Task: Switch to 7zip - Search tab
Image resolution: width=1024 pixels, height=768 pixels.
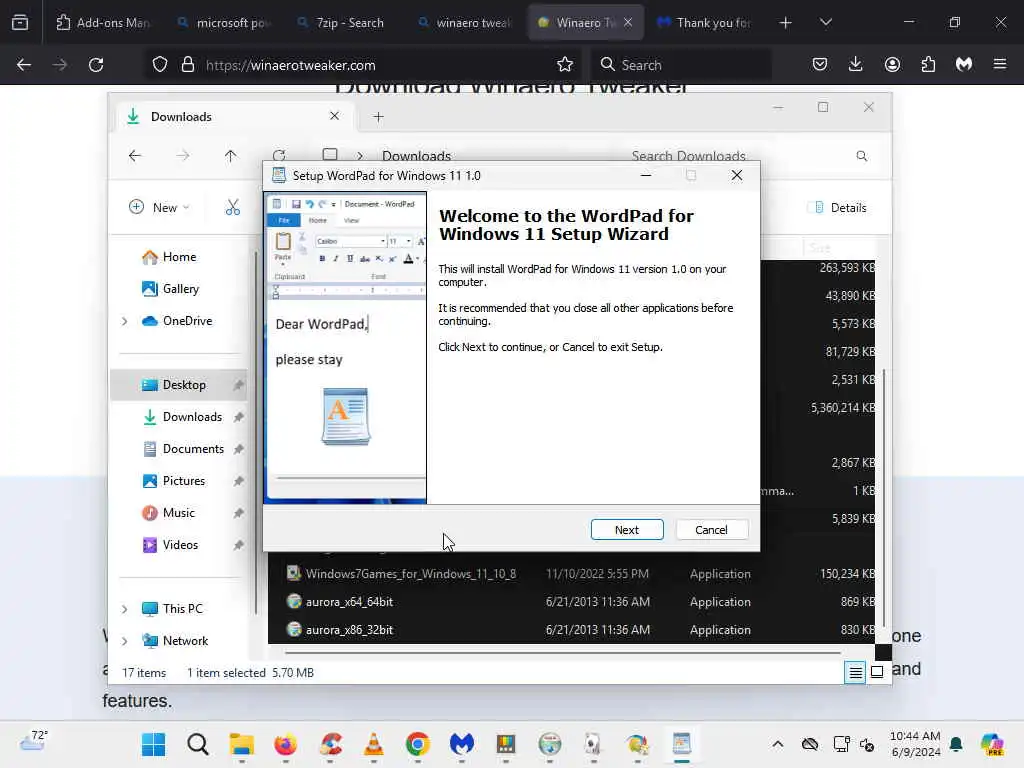Action: [342, 23]
